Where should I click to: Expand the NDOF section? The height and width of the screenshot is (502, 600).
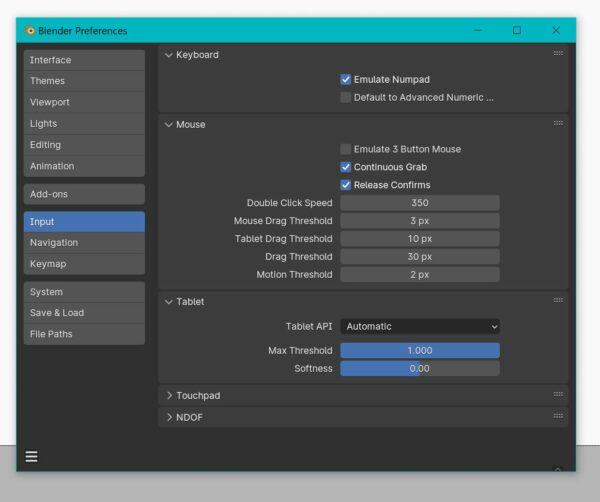coord(169,417)
